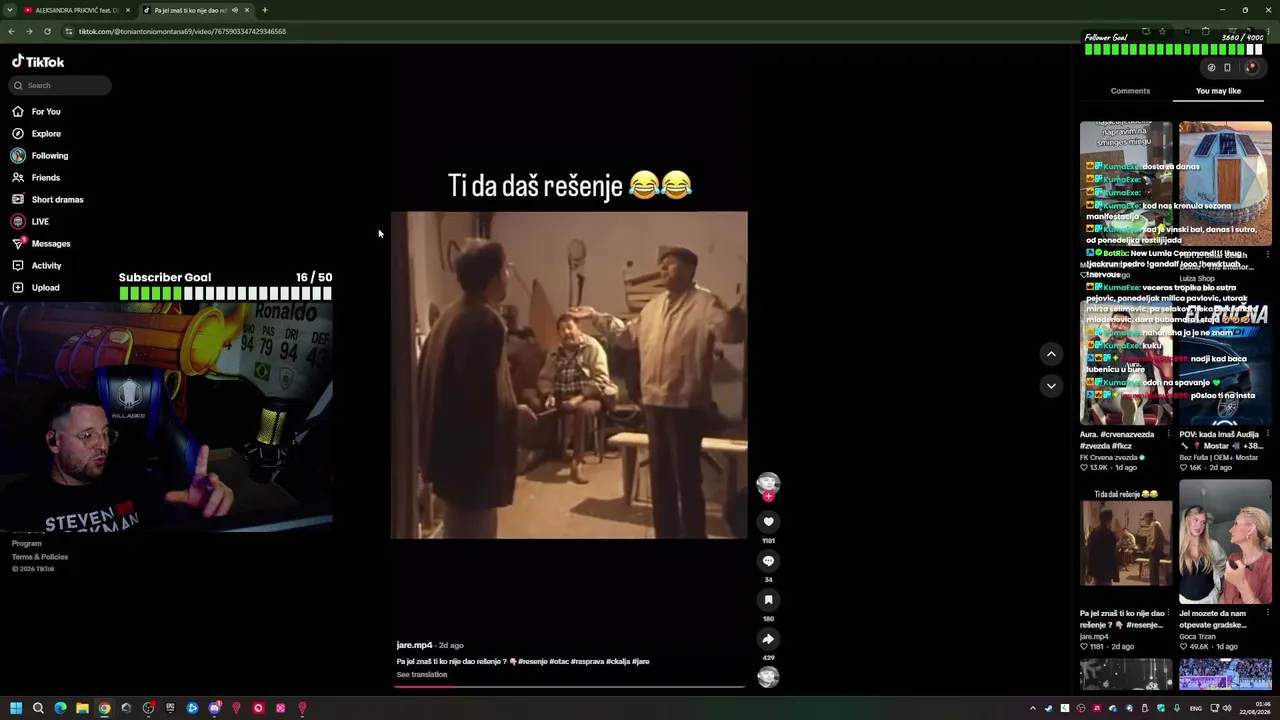Close the ALEKSANDRA PRIJOVIĆ browser tab
This screenshot has width=1280, height=720.
[127, 10]
